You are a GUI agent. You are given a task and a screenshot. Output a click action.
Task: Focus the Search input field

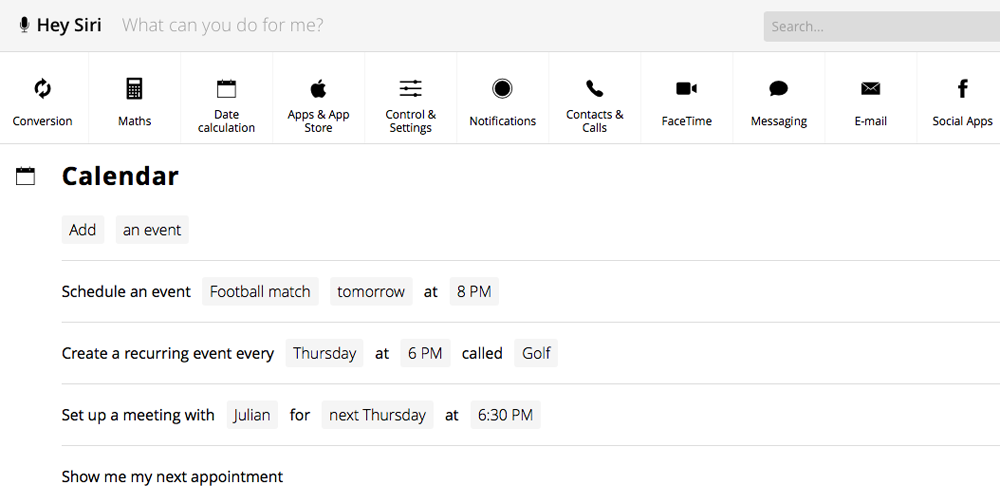pyautogui.click(x=880, y=27)
